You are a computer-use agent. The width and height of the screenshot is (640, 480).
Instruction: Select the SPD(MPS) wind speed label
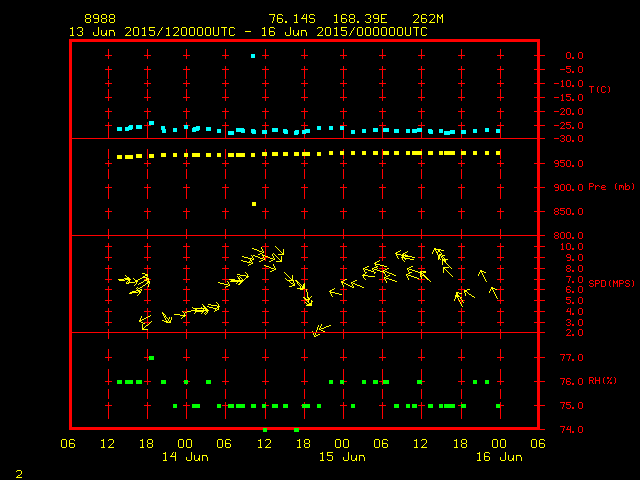[612, 284]
